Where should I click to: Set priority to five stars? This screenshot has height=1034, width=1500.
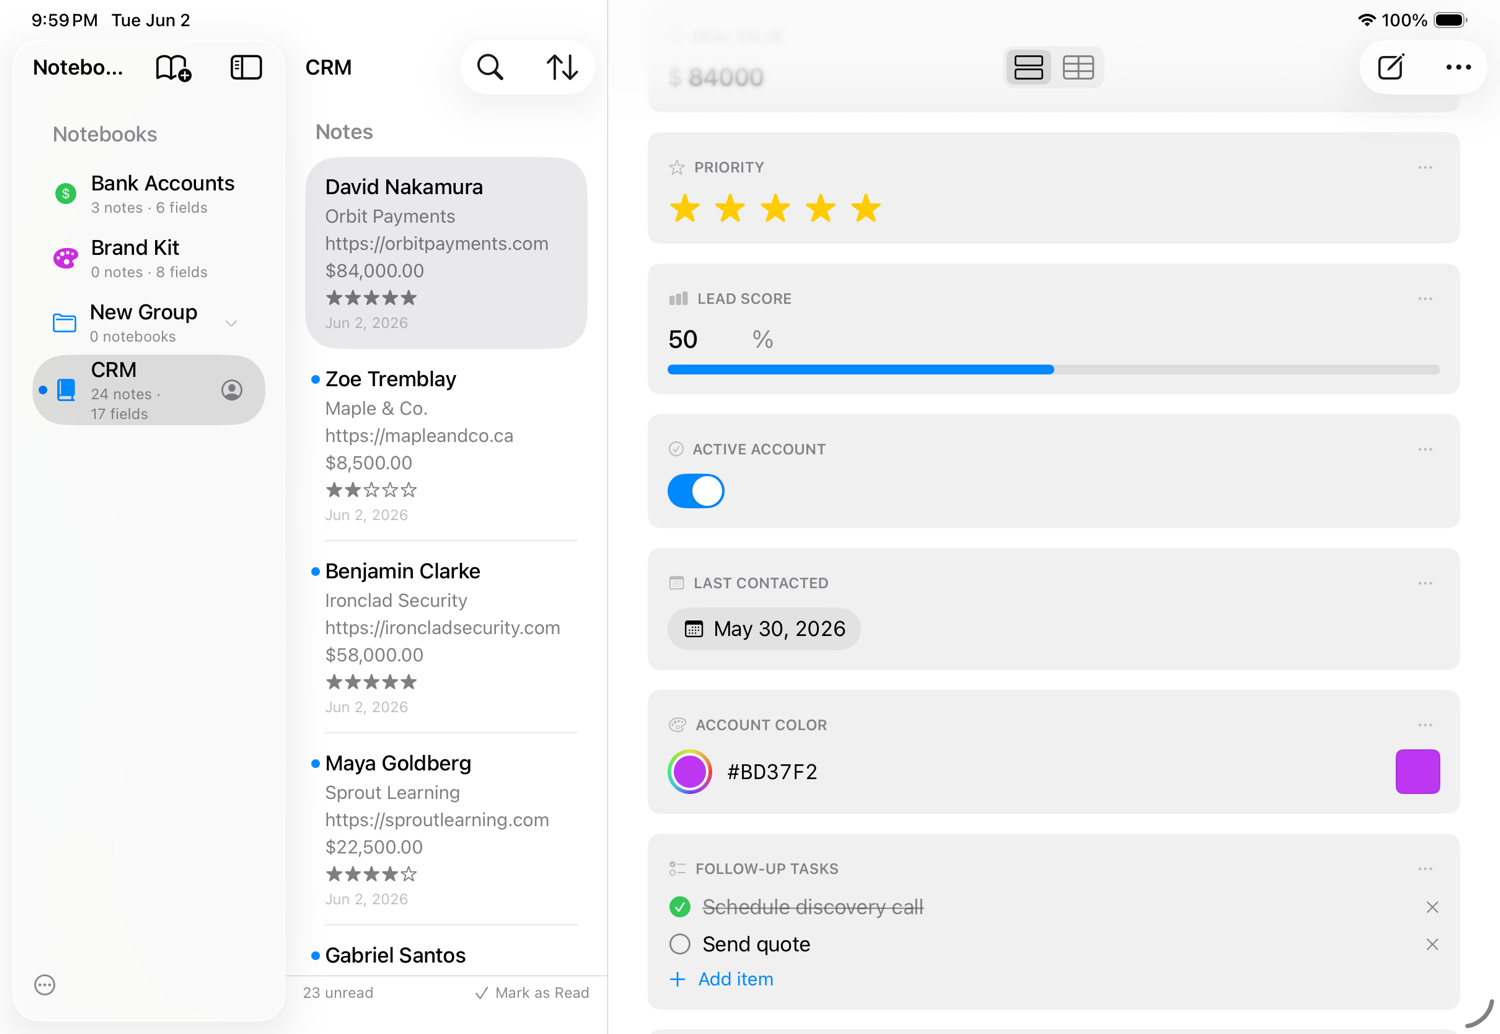(866, 209)
